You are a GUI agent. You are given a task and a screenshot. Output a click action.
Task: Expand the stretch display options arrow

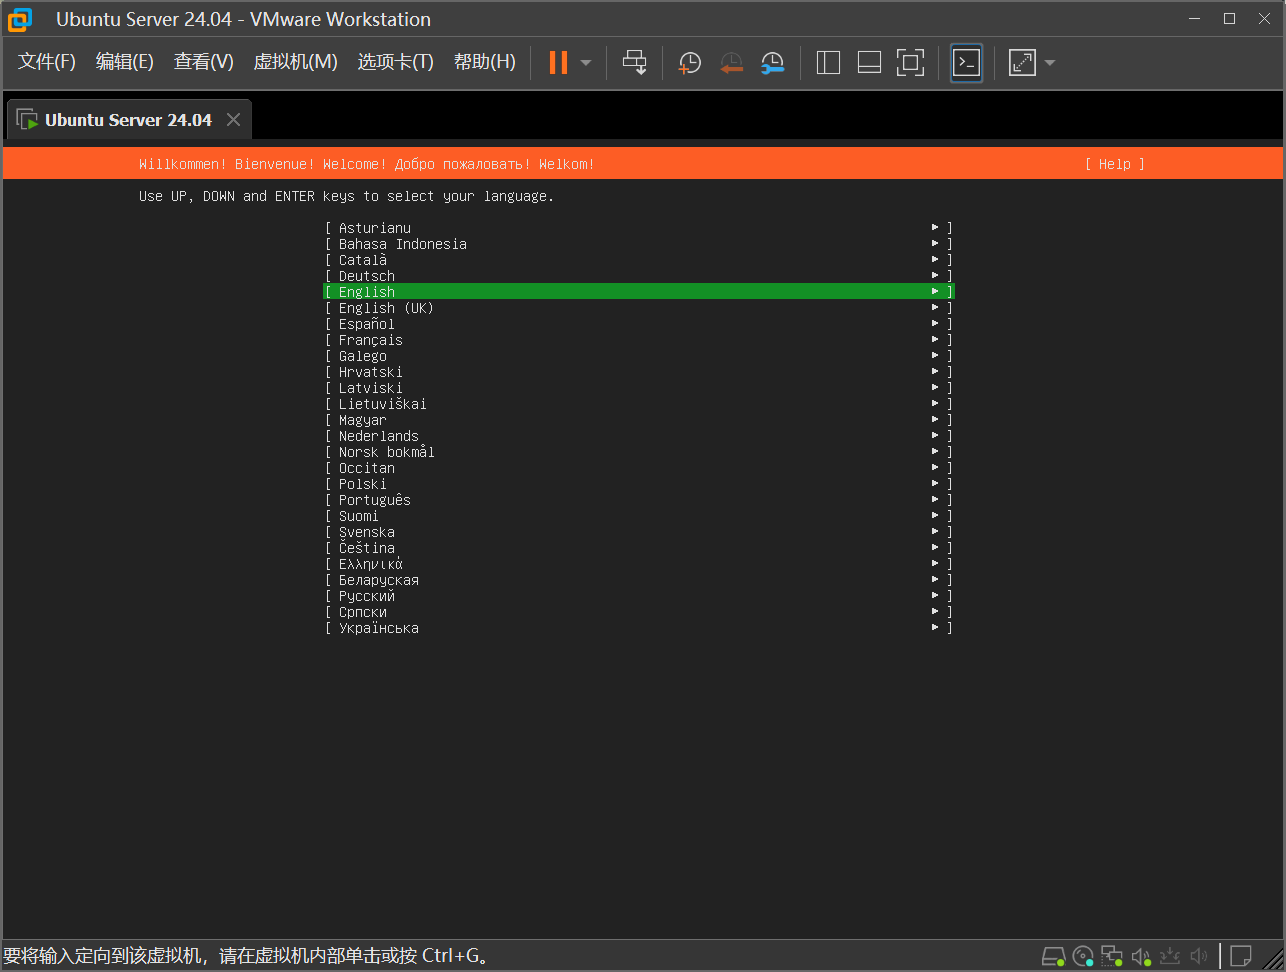click(1050, 63)
